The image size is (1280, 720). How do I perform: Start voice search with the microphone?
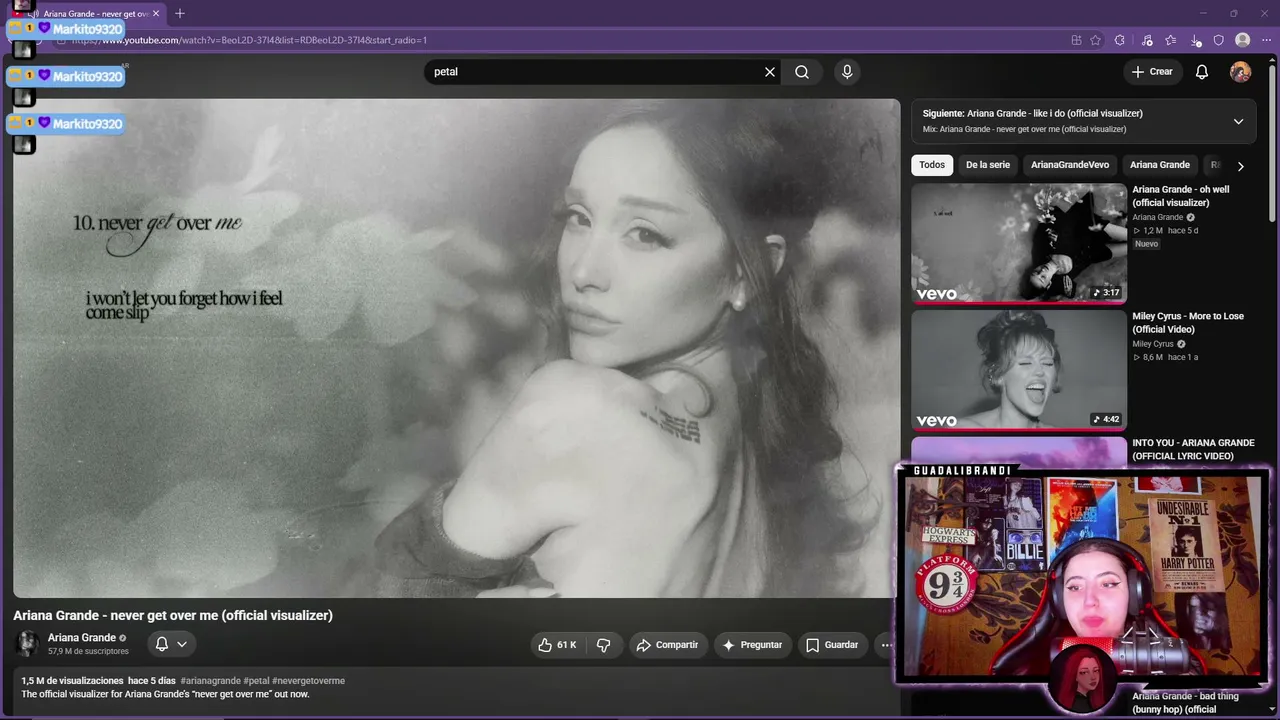pos(847,72)
